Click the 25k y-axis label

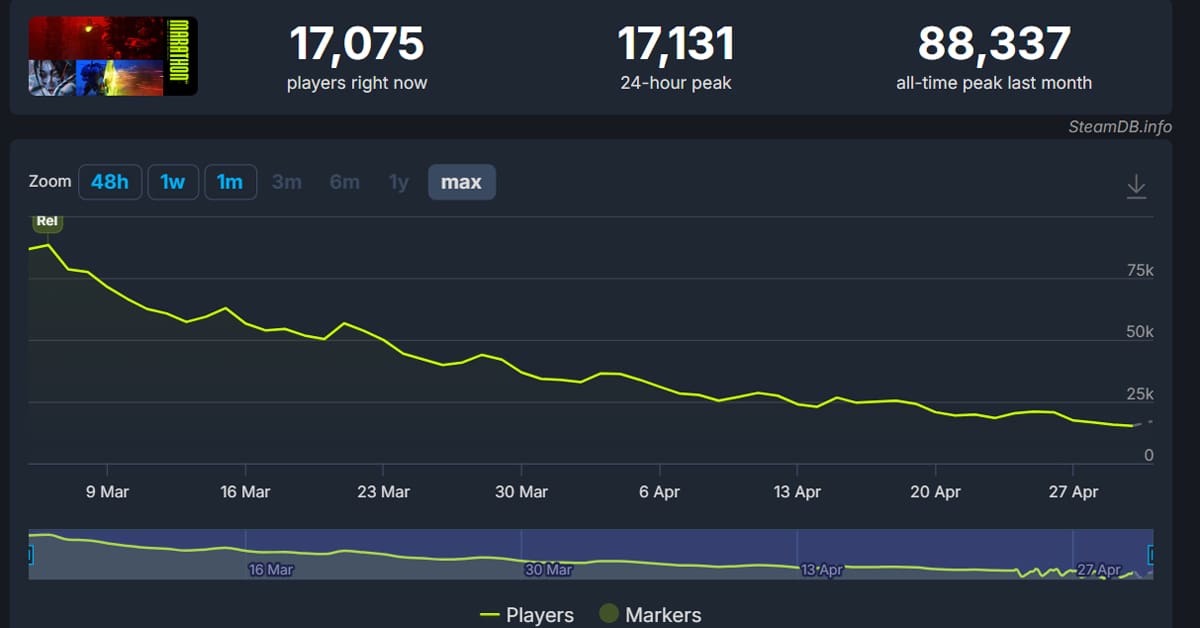point(1139,394)
